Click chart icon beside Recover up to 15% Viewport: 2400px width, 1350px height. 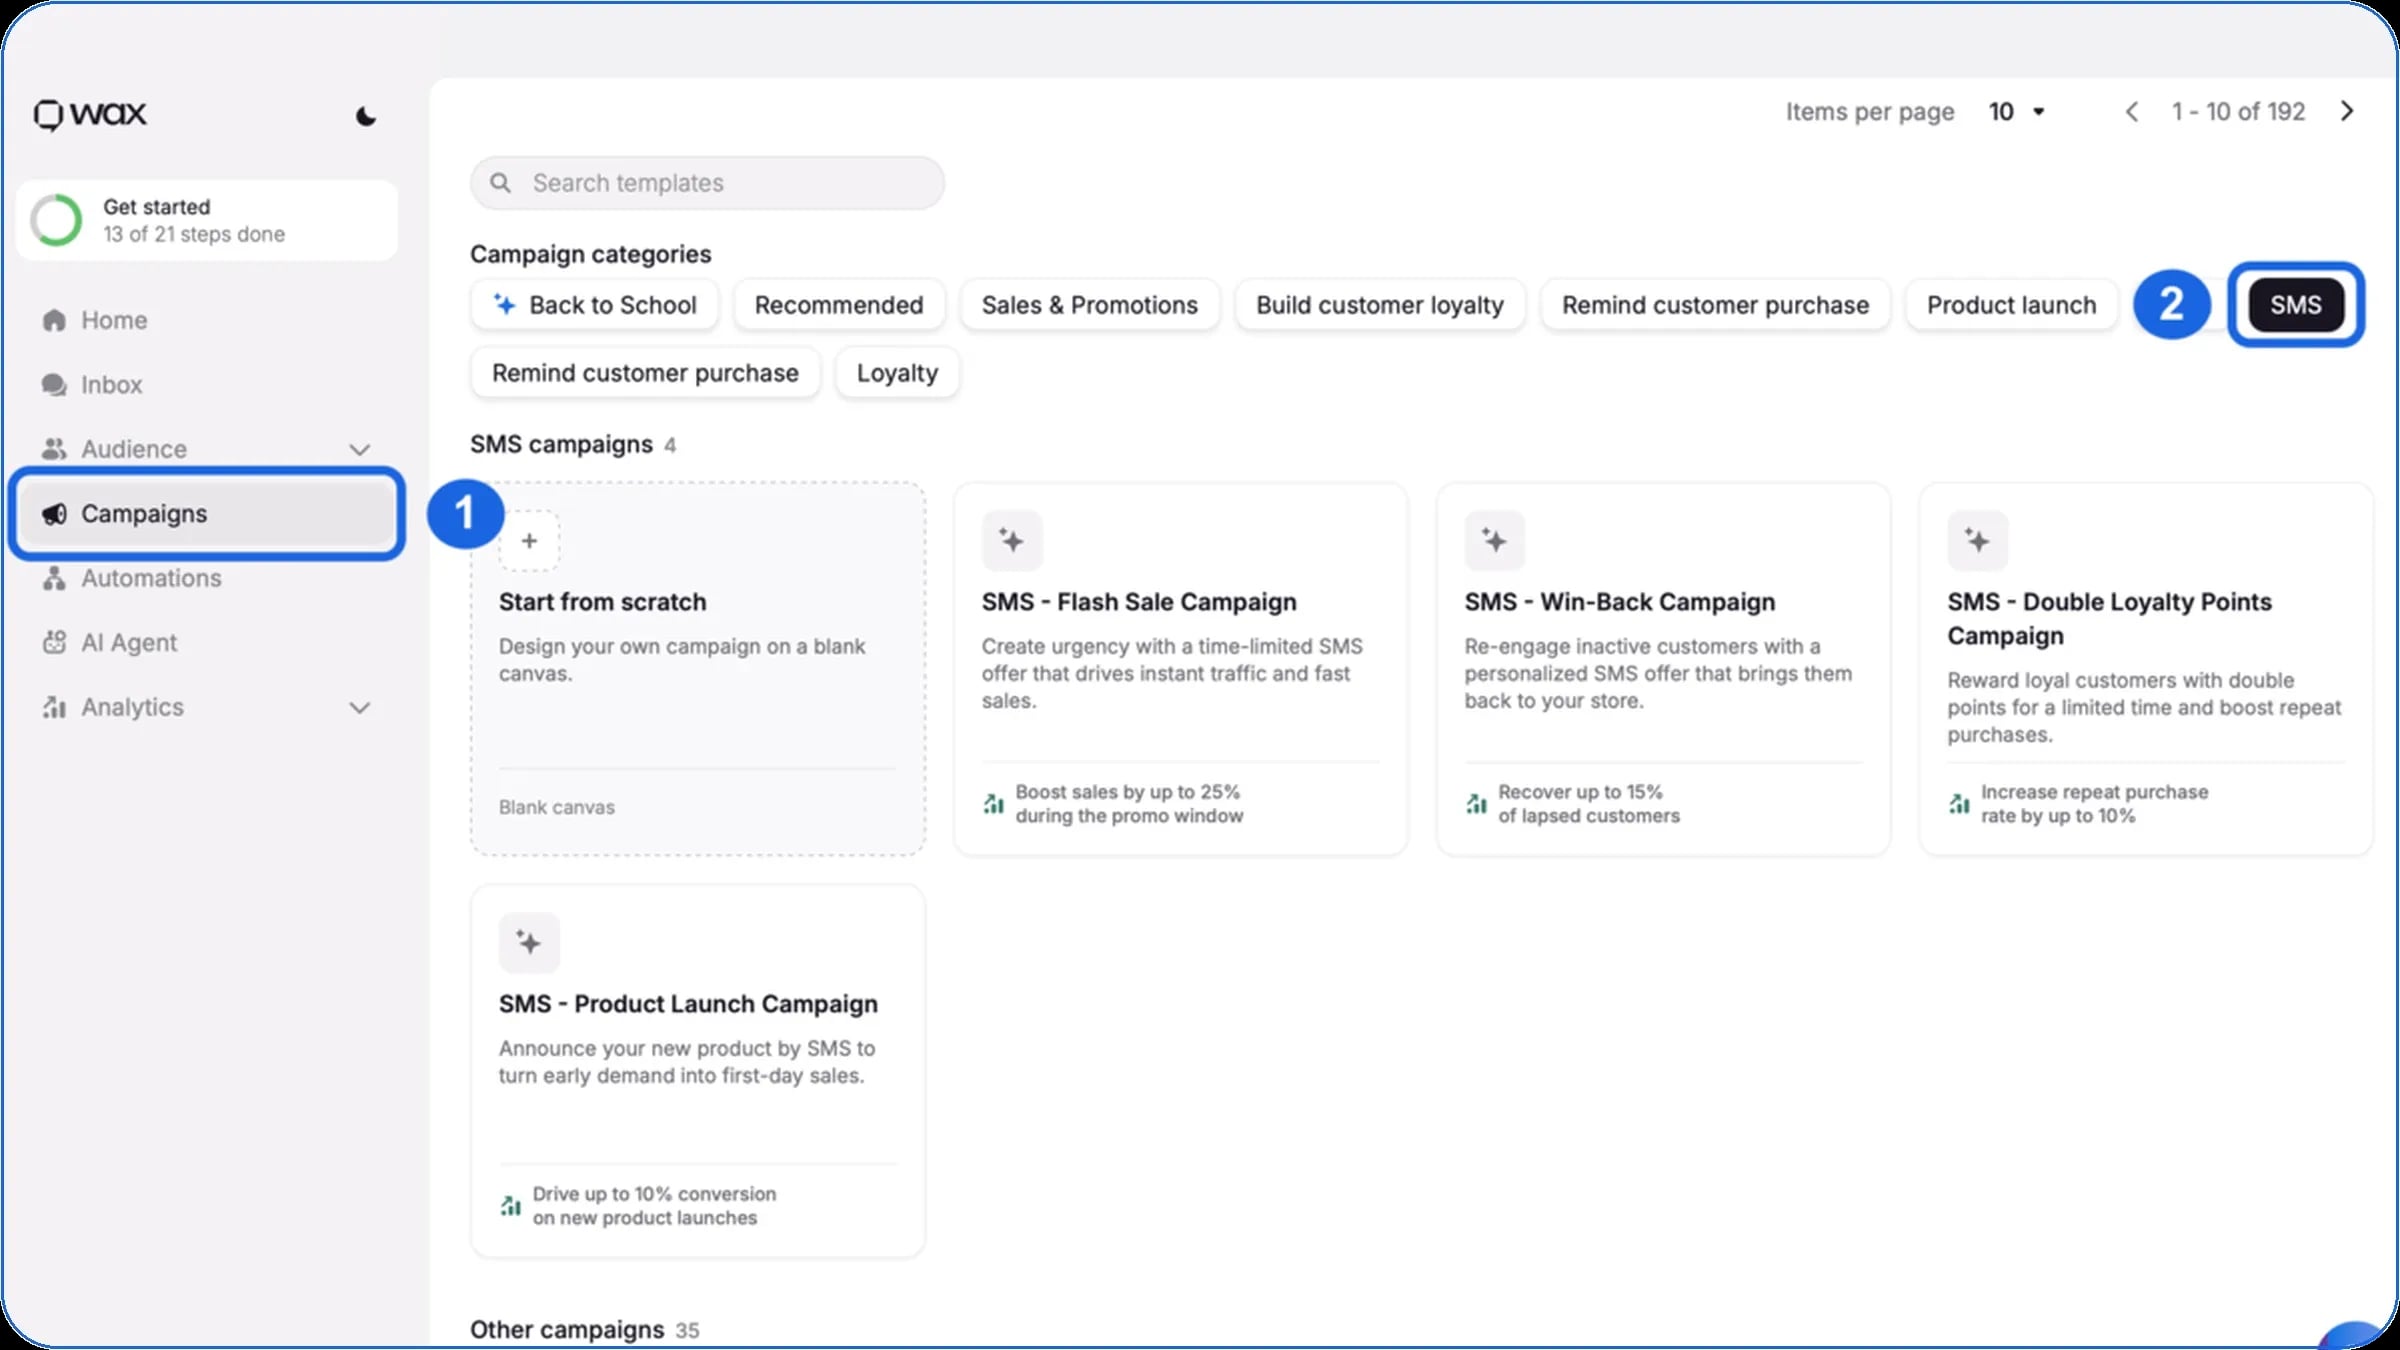1476,804
